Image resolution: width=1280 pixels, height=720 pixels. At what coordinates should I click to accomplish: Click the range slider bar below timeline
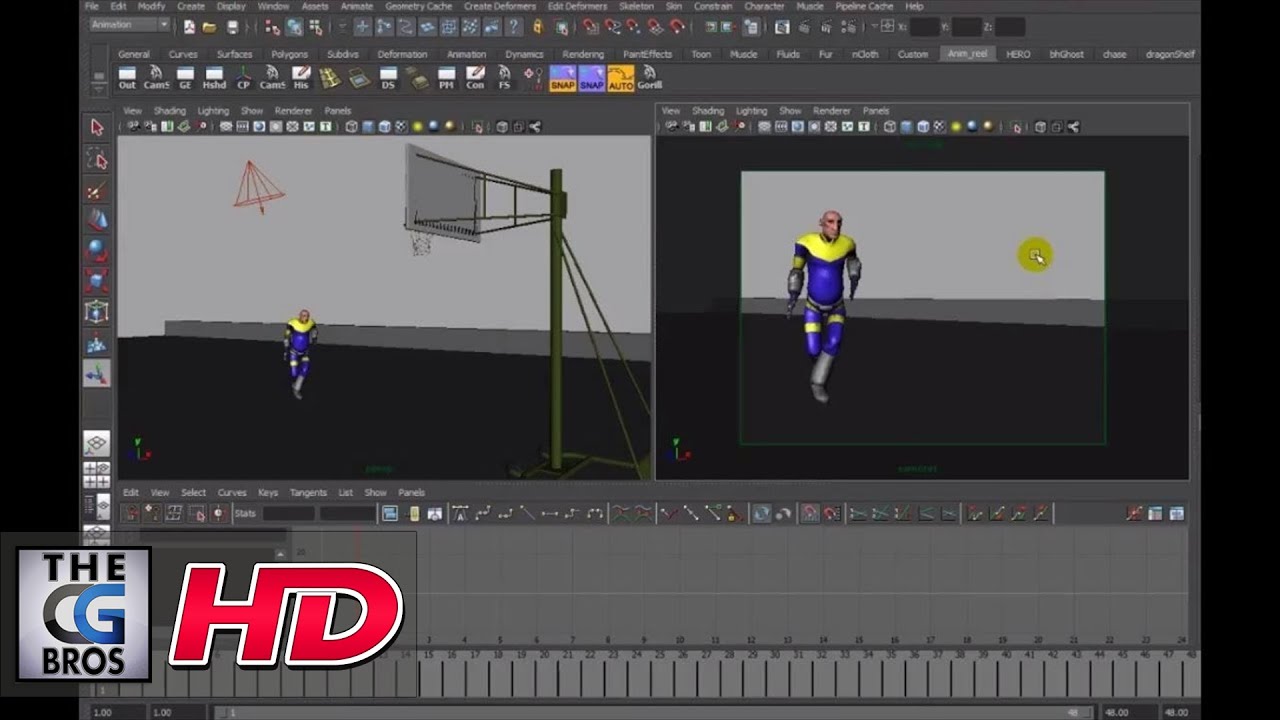click(654, 712)
